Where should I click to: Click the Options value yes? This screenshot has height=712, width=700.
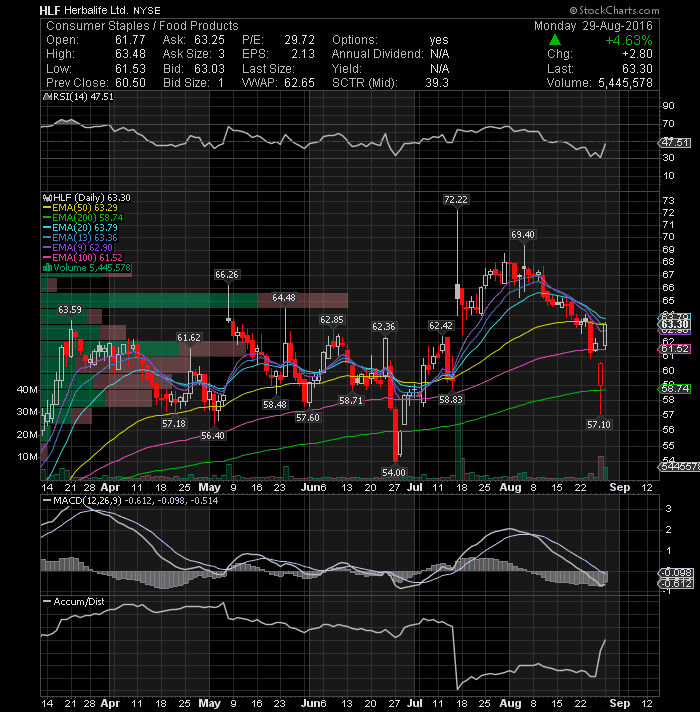[439, 40]
